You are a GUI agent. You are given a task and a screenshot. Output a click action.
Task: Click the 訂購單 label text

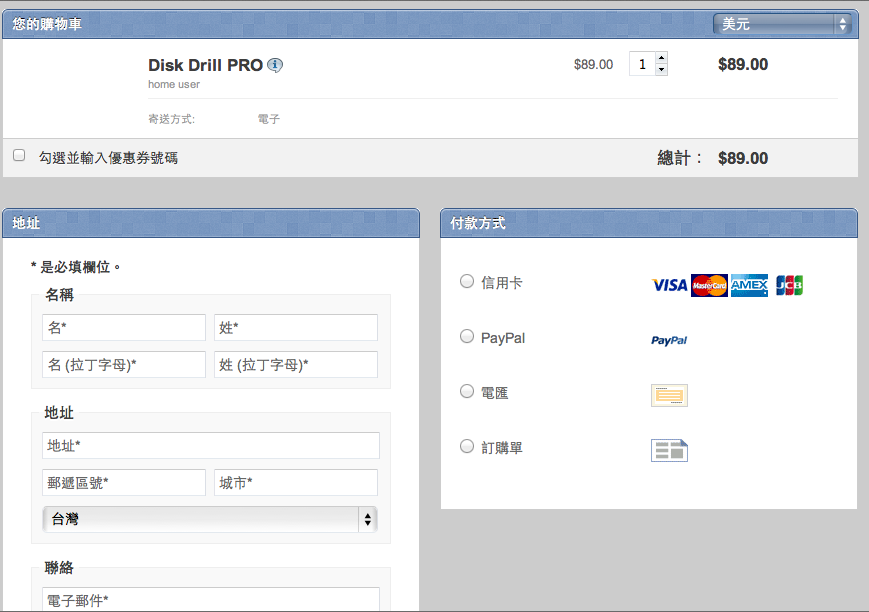pyautogui.click(x=502, y=448)
